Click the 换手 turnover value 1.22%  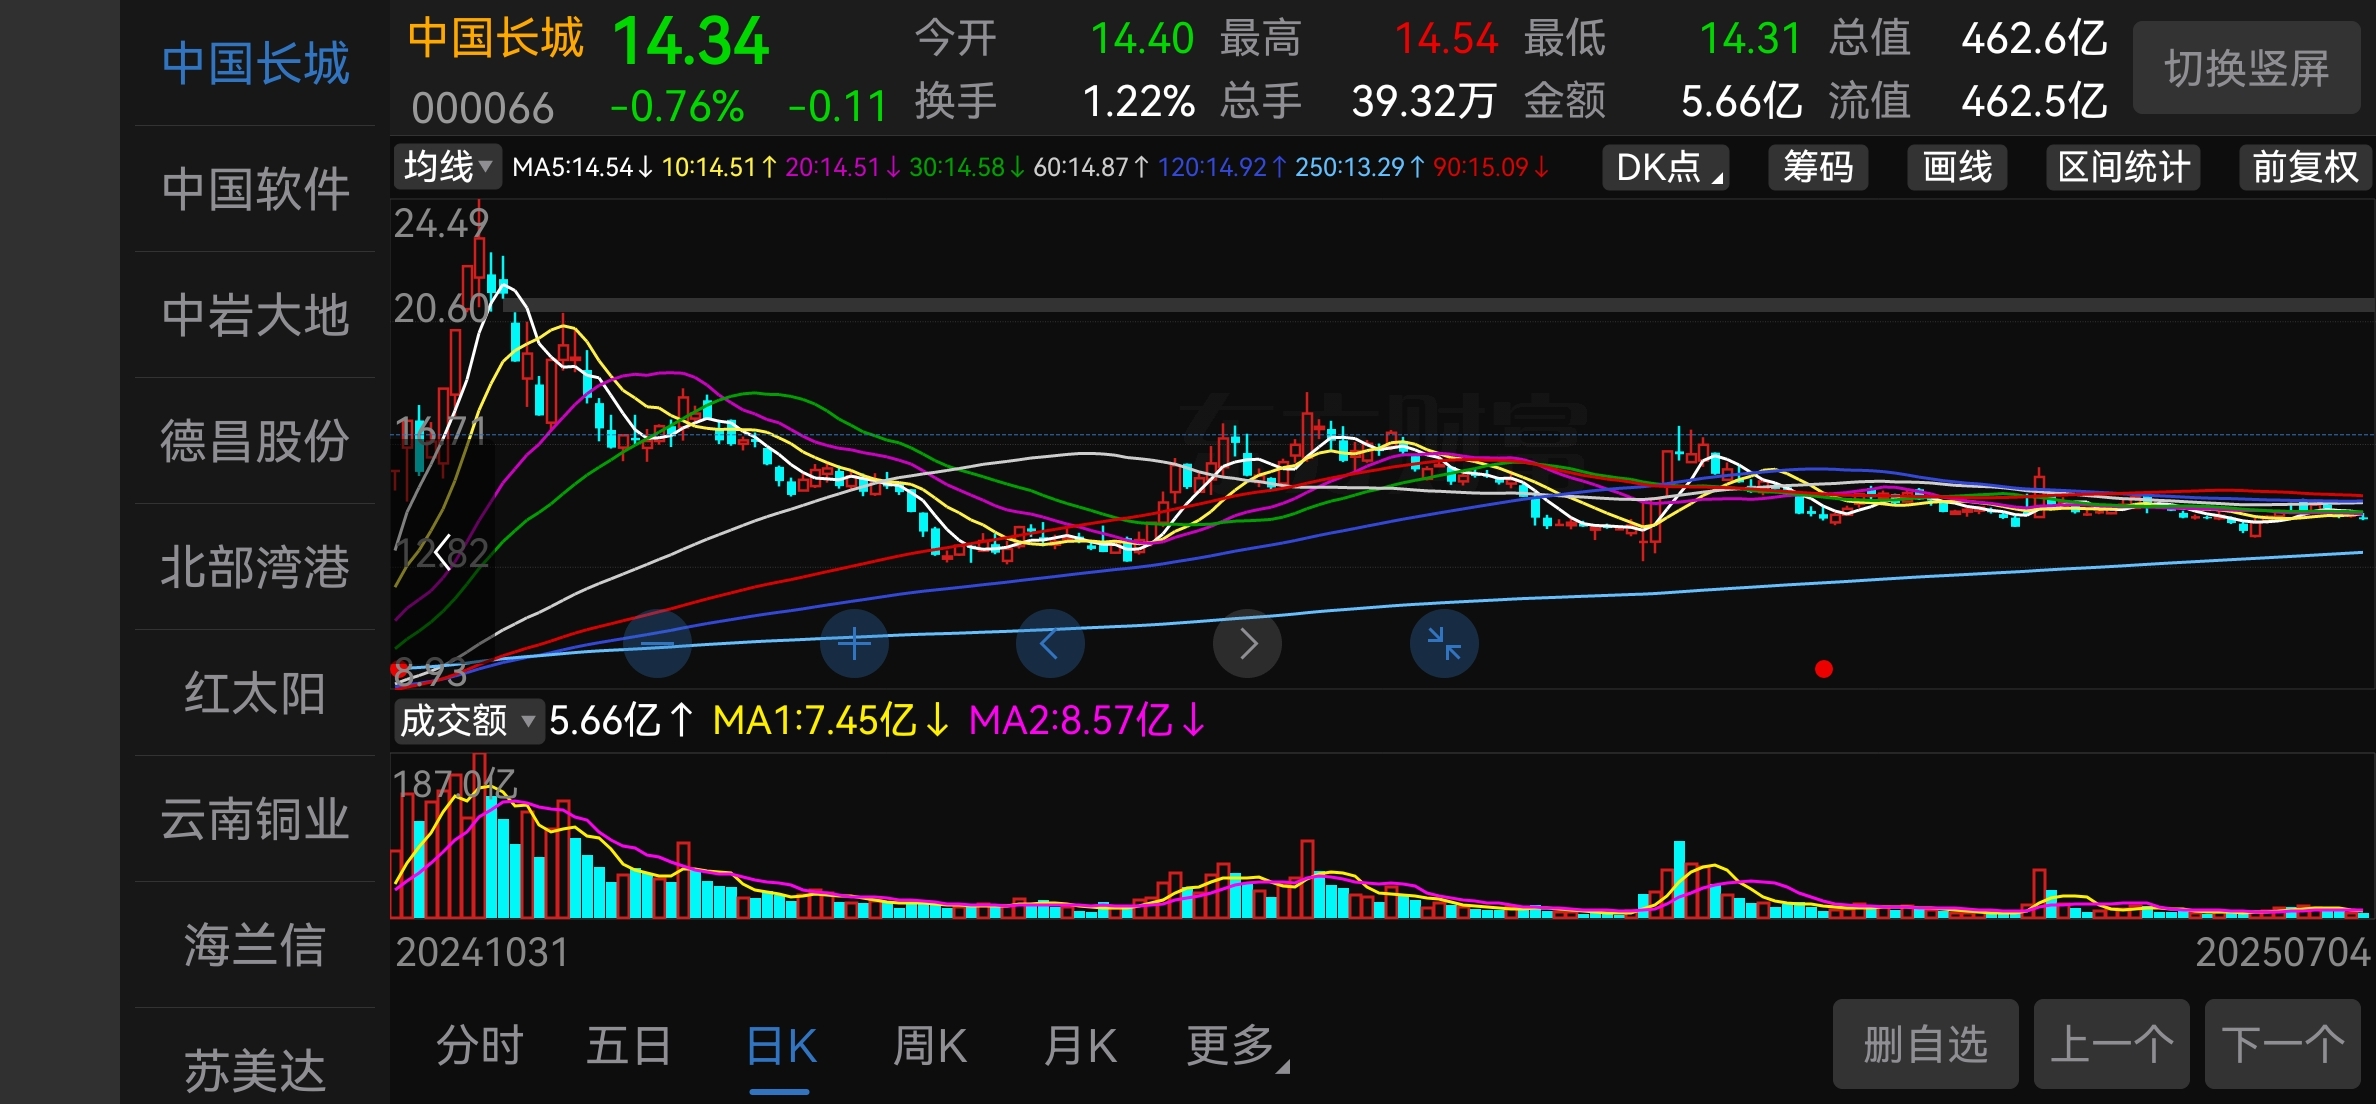1139,101
